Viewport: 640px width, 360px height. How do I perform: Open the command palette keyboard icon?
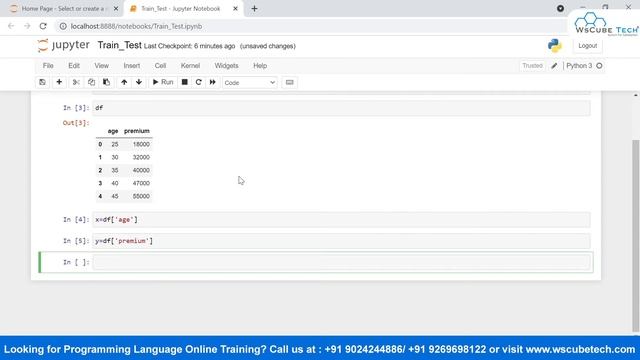pyautogui.click(x=289, y=82)
